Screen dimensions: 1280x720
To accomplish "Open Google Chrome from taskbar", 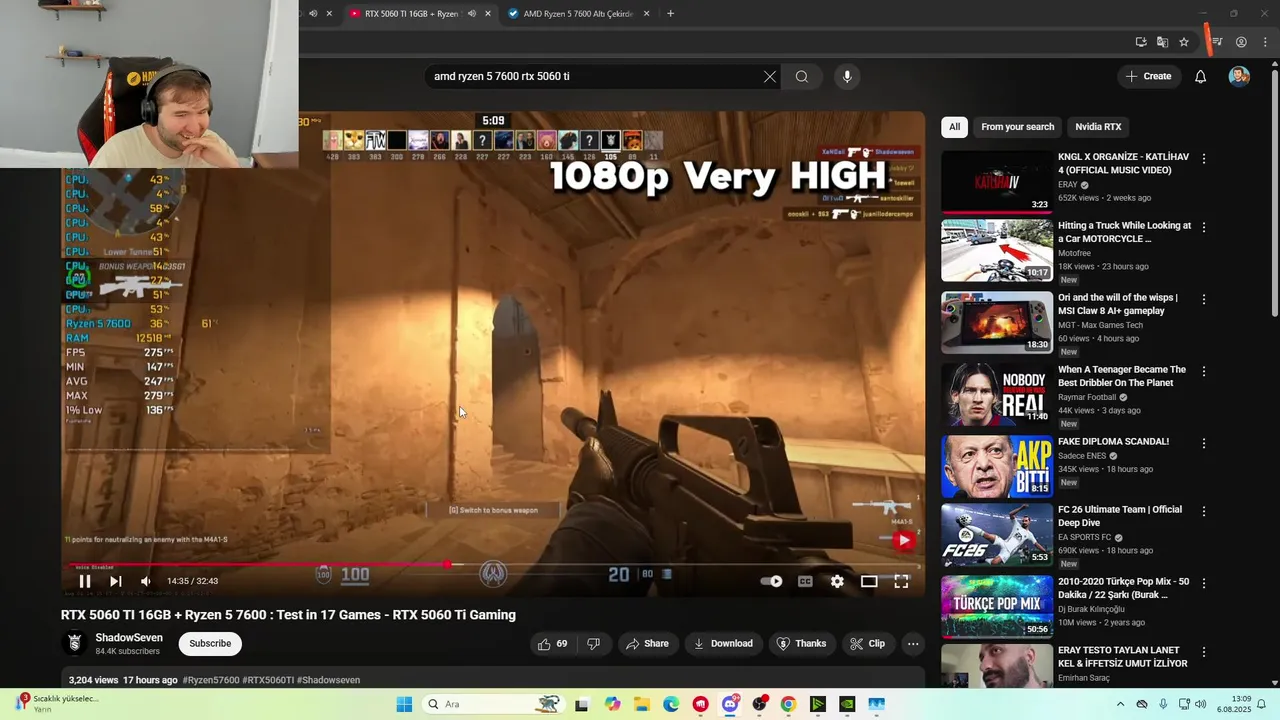I will [788, 704].
